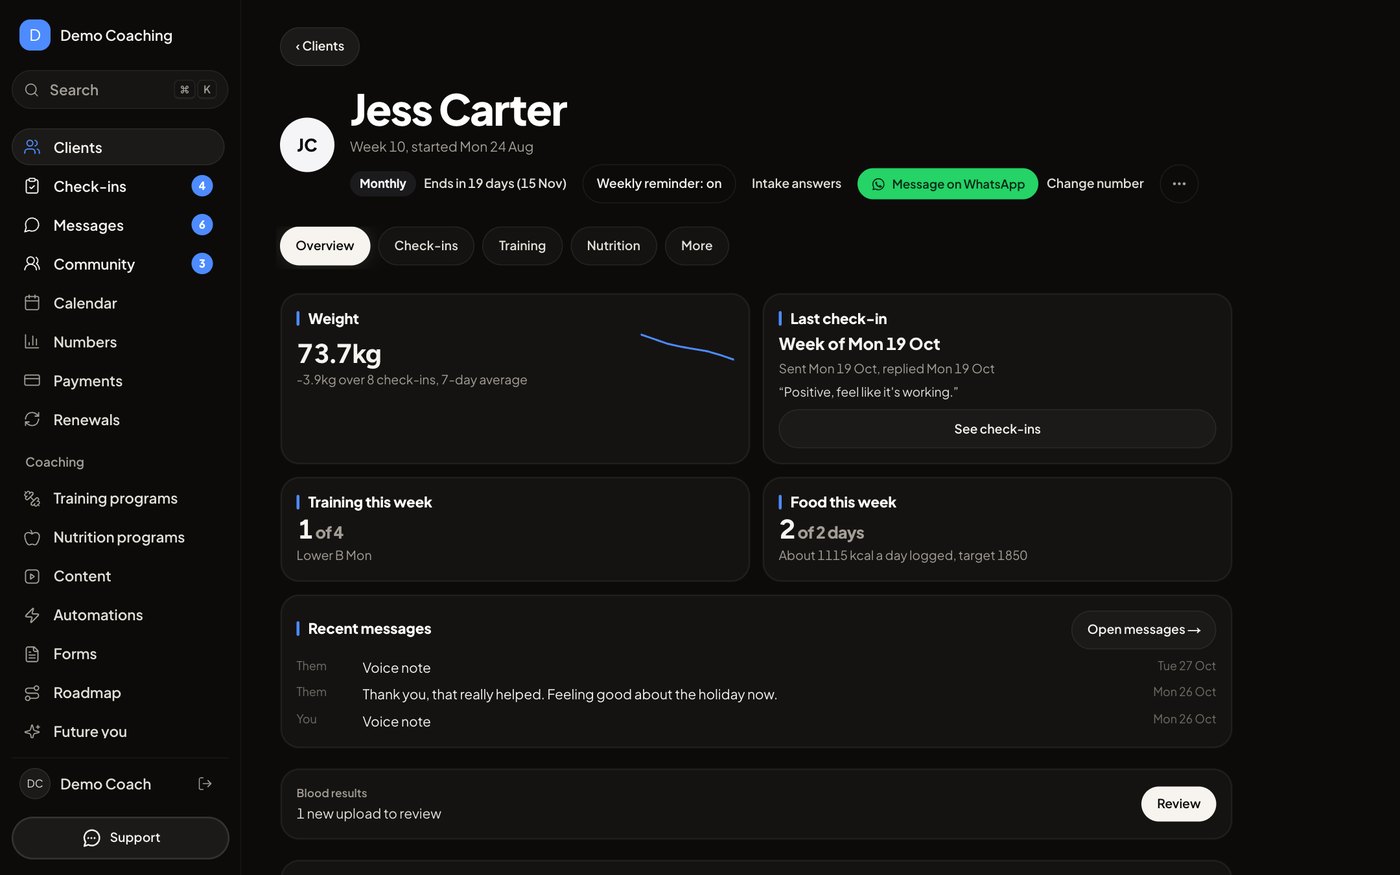This screenshot has width=1400, height=875.
Task: Focus the Search field
Action: click(120, 90)
